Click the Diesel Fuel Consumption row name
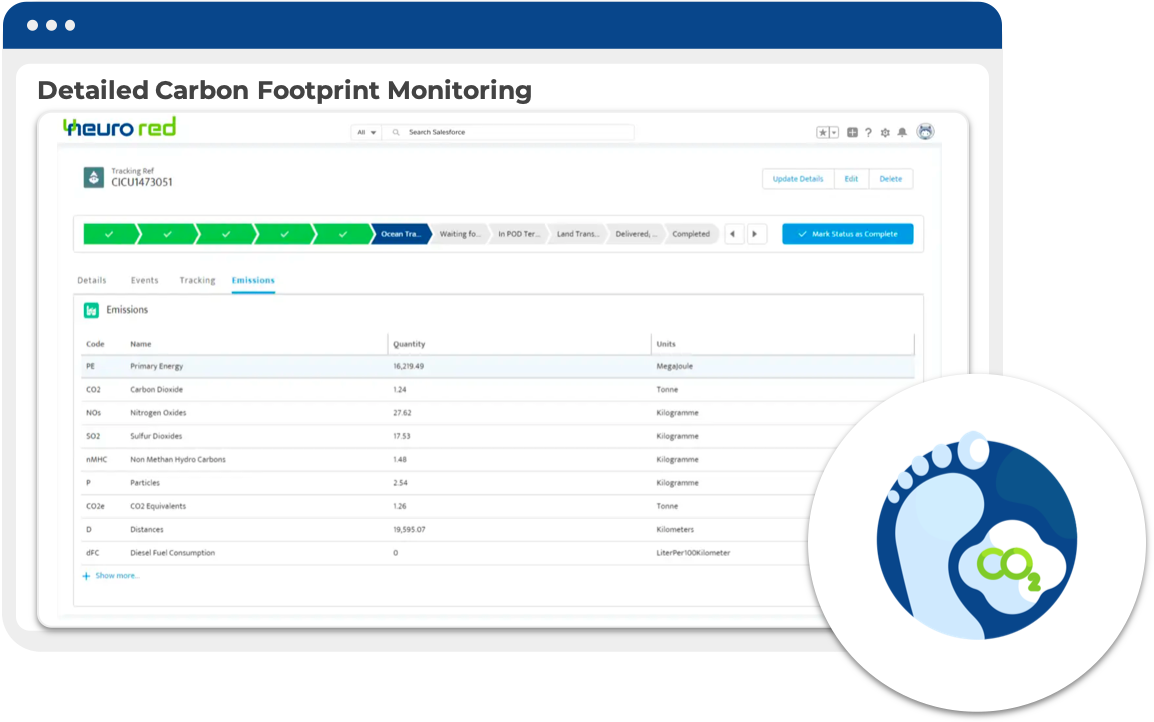 [x=173, y=553]
